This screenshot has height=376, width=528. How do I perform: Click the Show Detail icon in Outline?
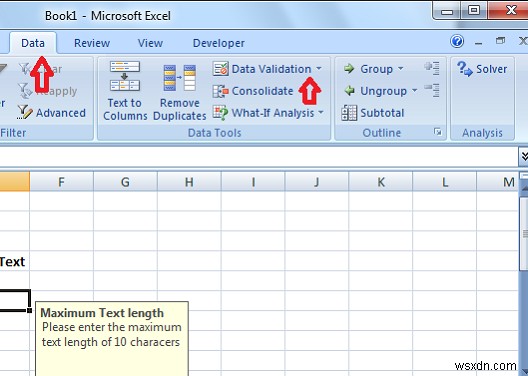432,68
